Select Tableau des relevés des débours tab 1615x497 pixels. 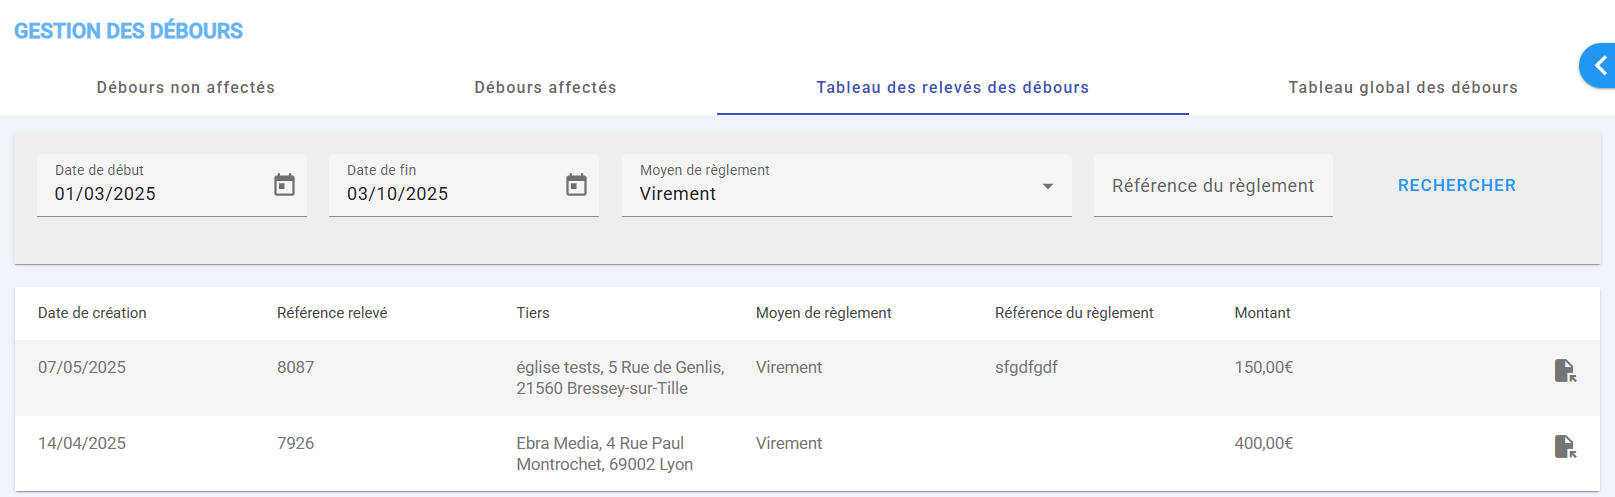[952, 88]
